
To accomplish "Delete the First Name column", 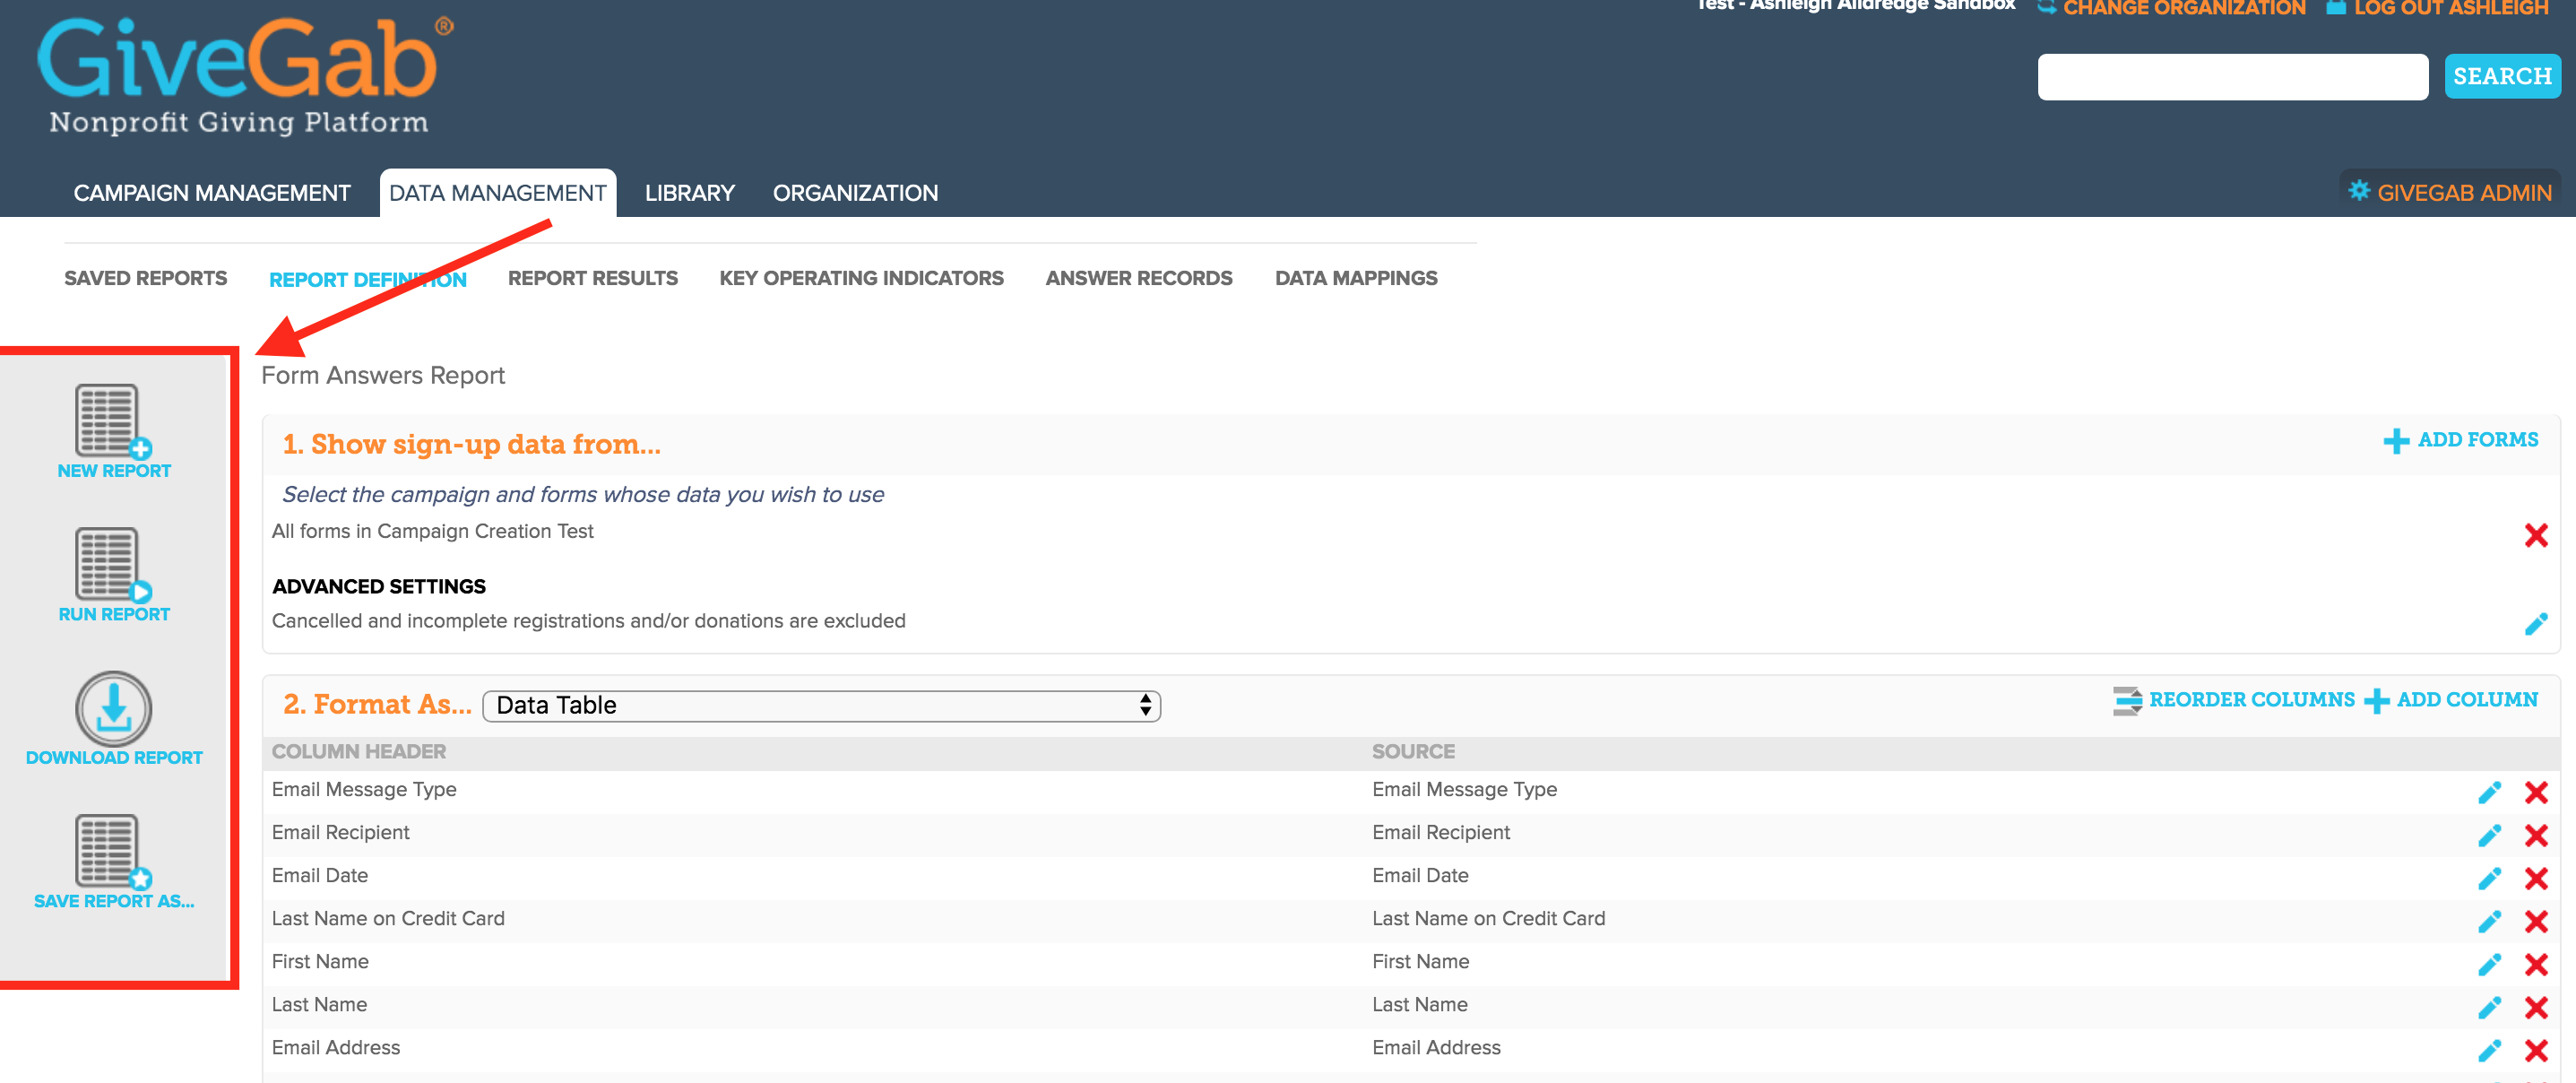I will [2536, 965].
